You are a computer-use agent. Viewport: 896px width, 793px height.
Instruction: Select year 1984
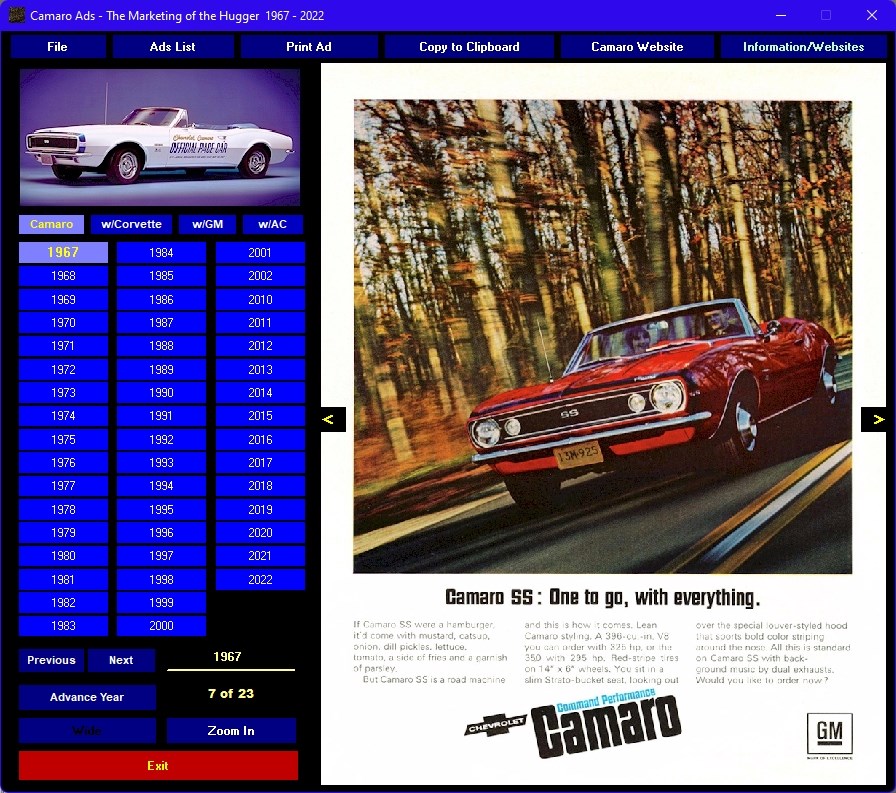(x=161, y=253)
